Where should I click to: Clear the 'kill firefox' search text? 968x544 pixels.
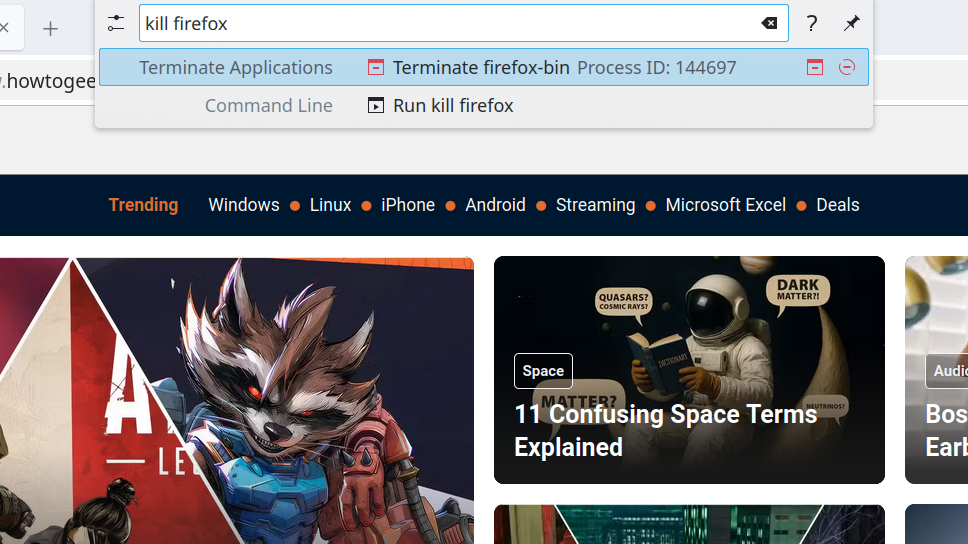point(769,23)
